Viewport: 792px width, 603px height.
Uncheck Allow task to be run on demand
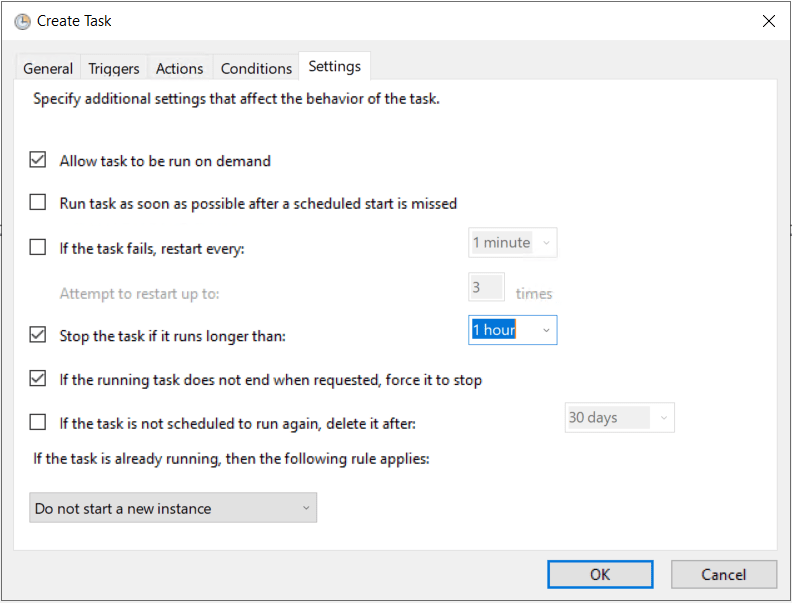tap(38, 160)
